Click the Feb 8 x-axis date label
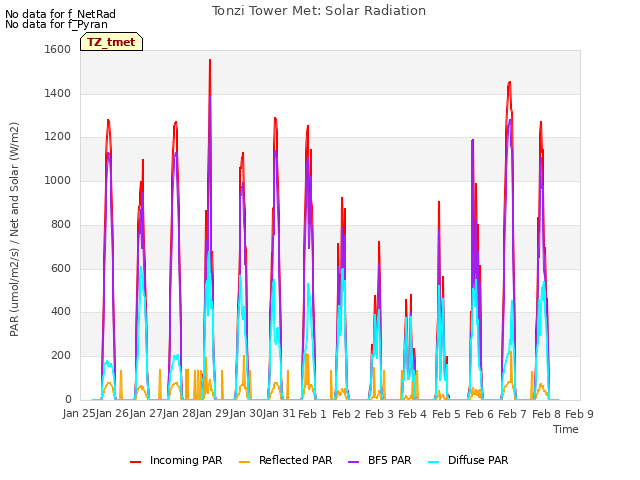Screen dimensions: 640x480 [x=546, y=414]
